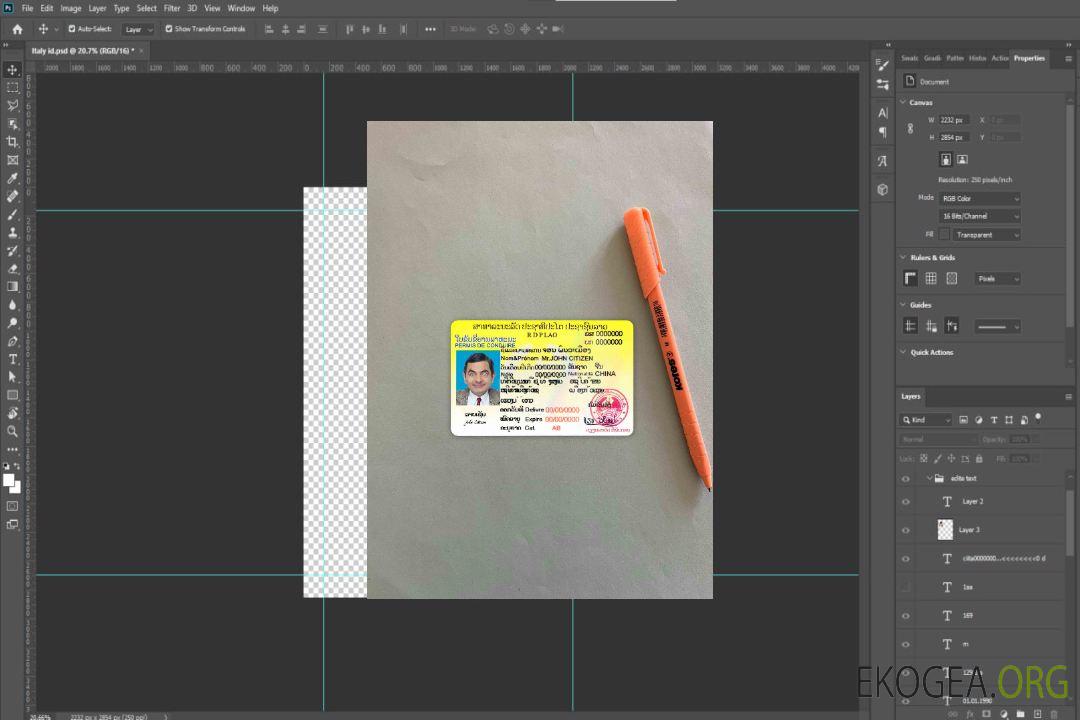Click the canvas Fill color swatch
The image size is (1080, 720).
(x=944, y=235)
